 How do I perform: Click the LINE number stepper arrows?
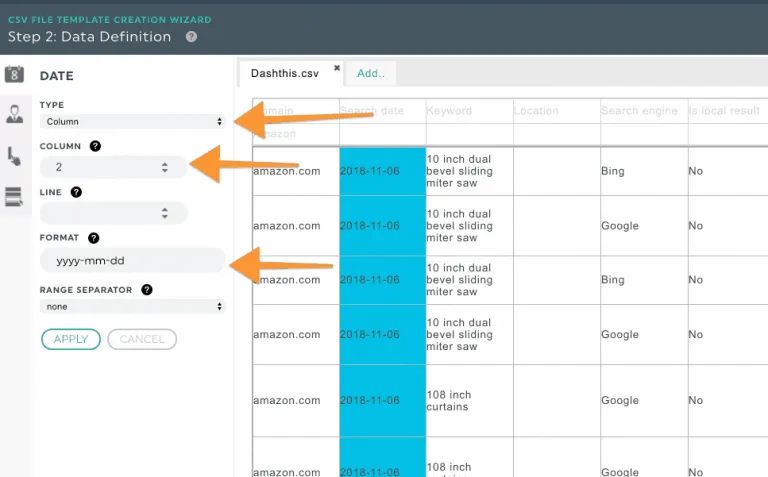tap(164, 213)
